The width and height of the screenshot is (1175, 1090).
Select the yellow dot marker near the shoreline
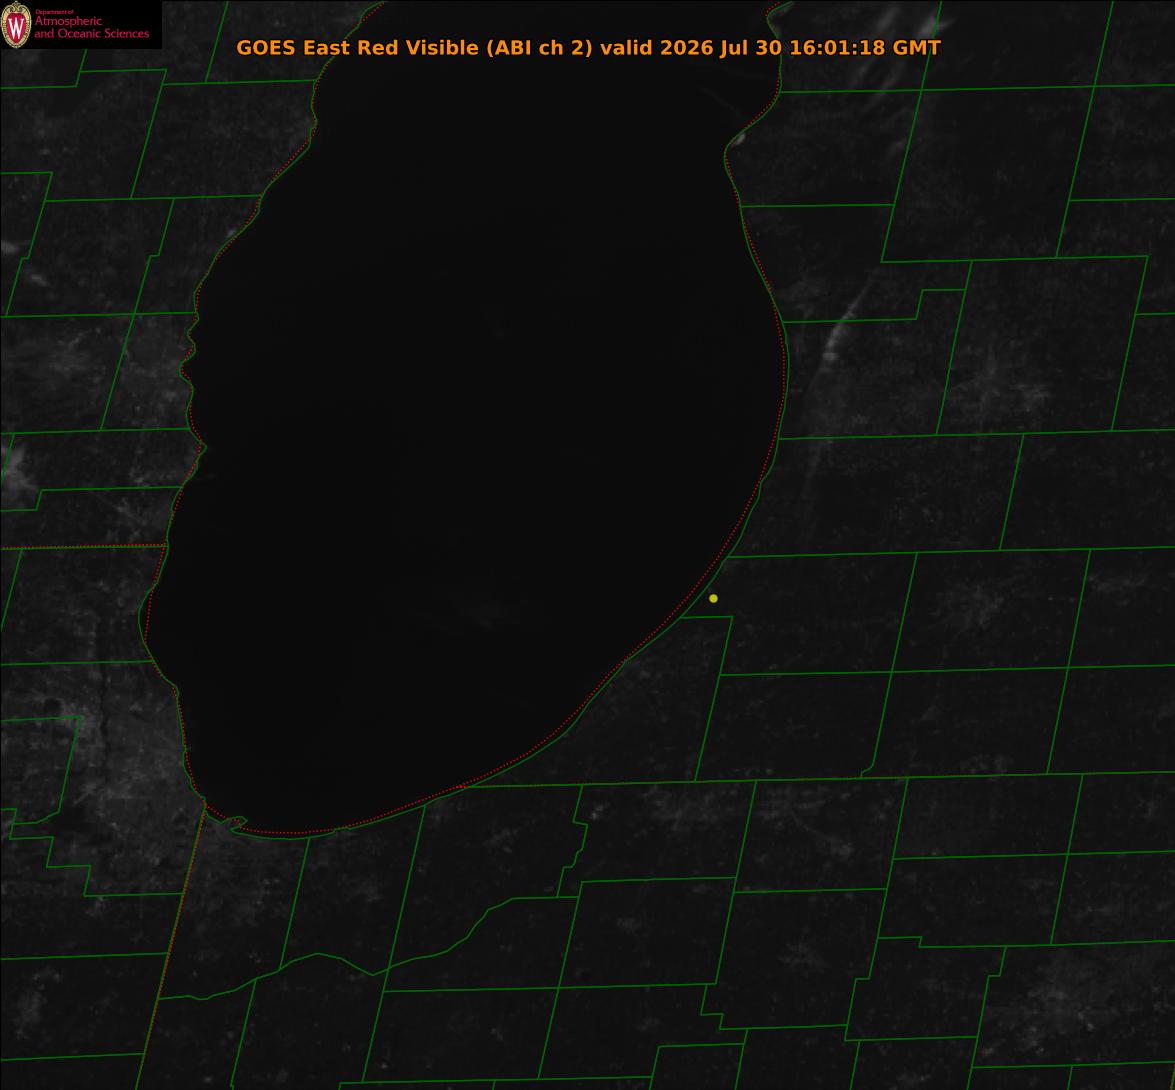[713, 598]
